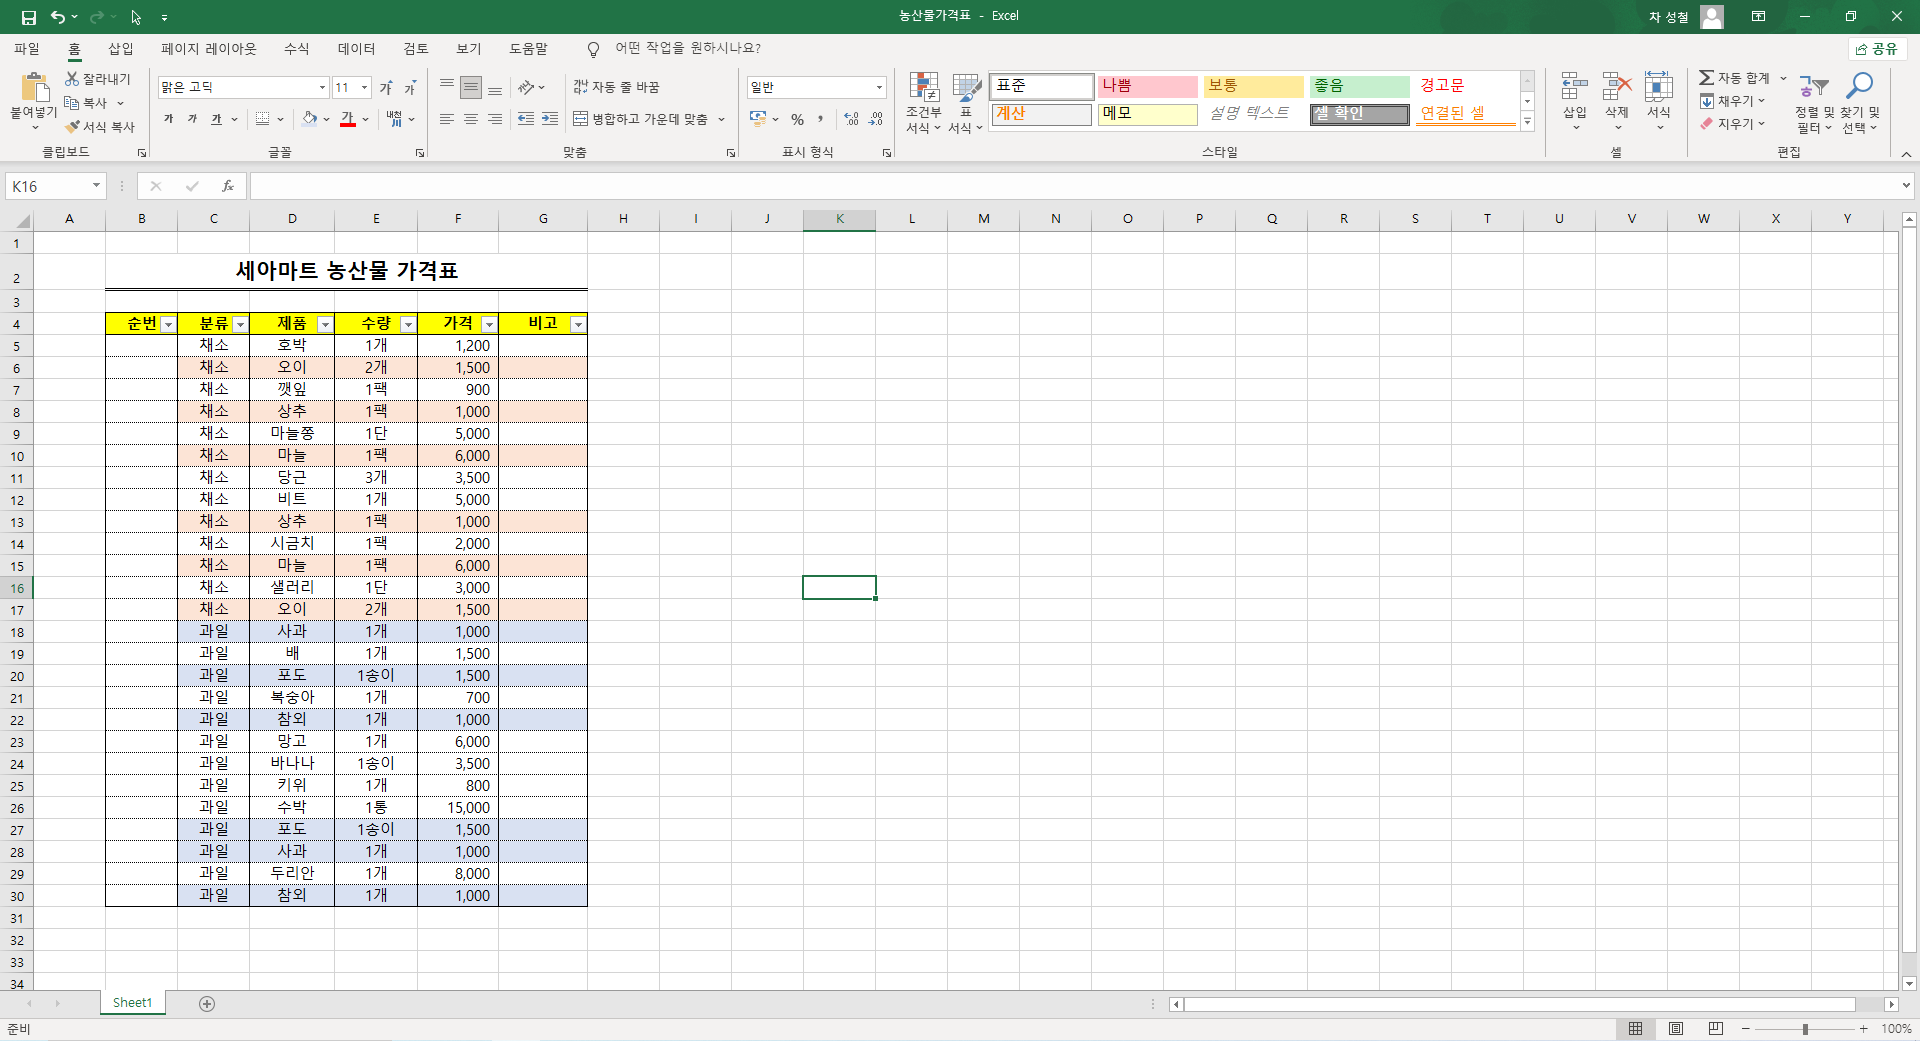Open the 파일 tab
The width and height of the screenshot is (1920, 1041).
click(27, 49)
